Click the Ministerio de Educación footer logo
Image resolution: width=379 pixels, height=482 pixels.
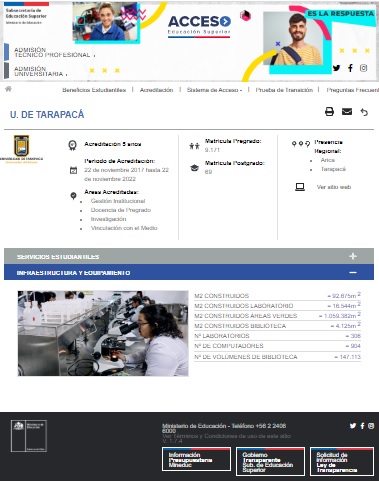tap(29, 436)
